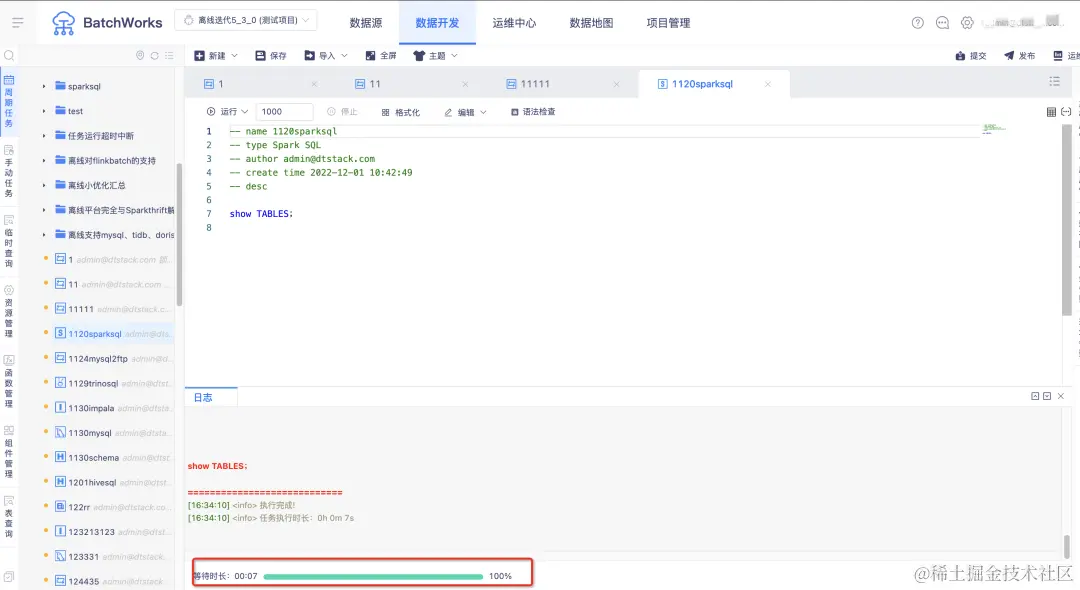This screenshot has width=1080, height=590.
Task: Select the 日志 log tab
Action: point(211,397)
